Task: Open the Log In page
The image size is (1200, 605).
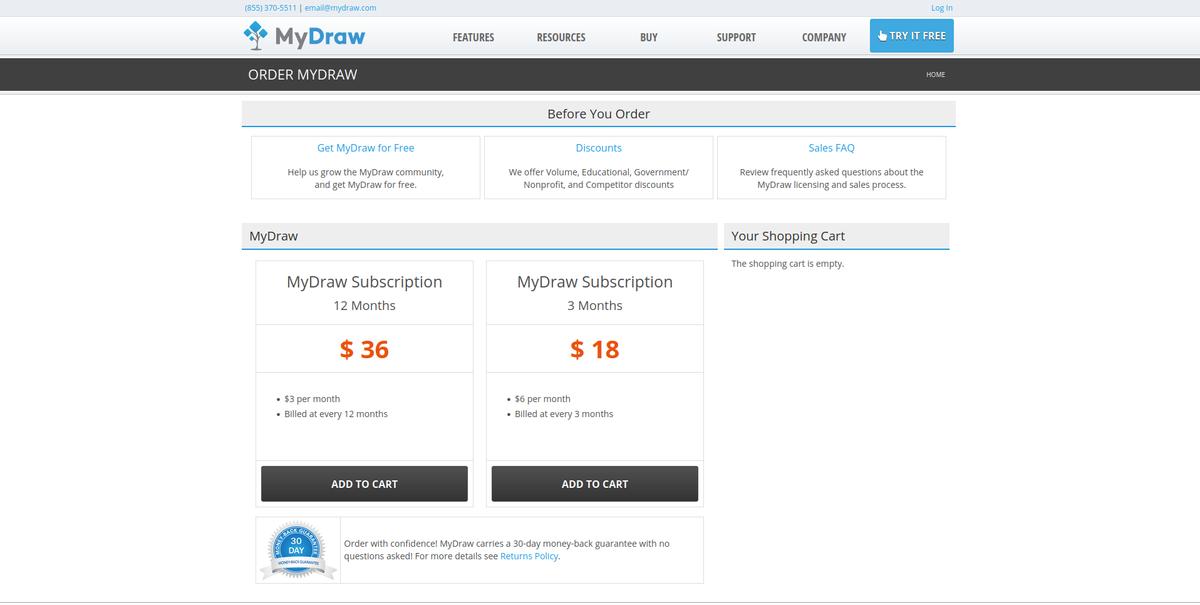Action: [941, 7]
